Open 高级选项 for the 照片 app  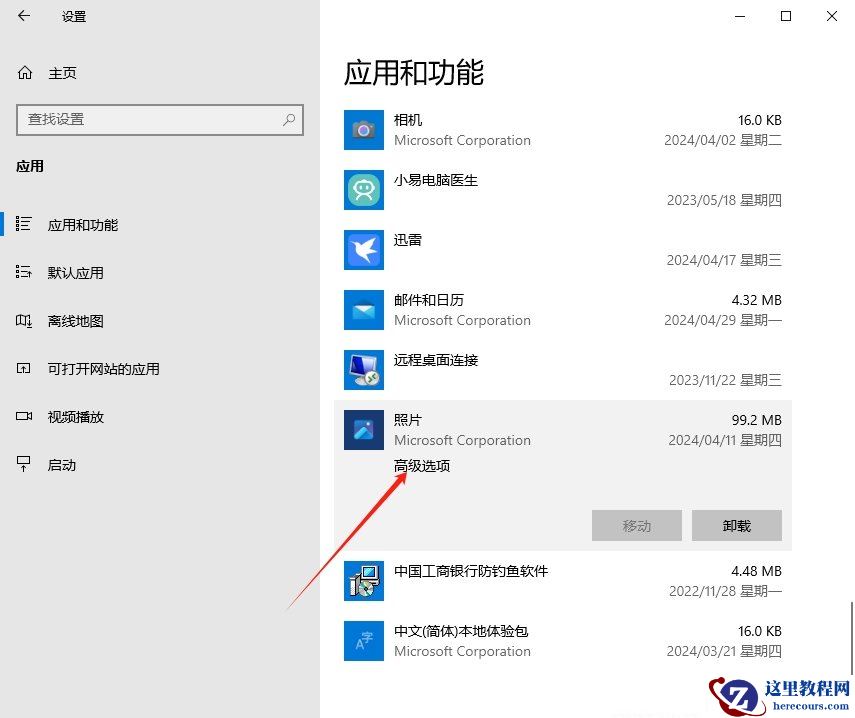pos(421,466)
